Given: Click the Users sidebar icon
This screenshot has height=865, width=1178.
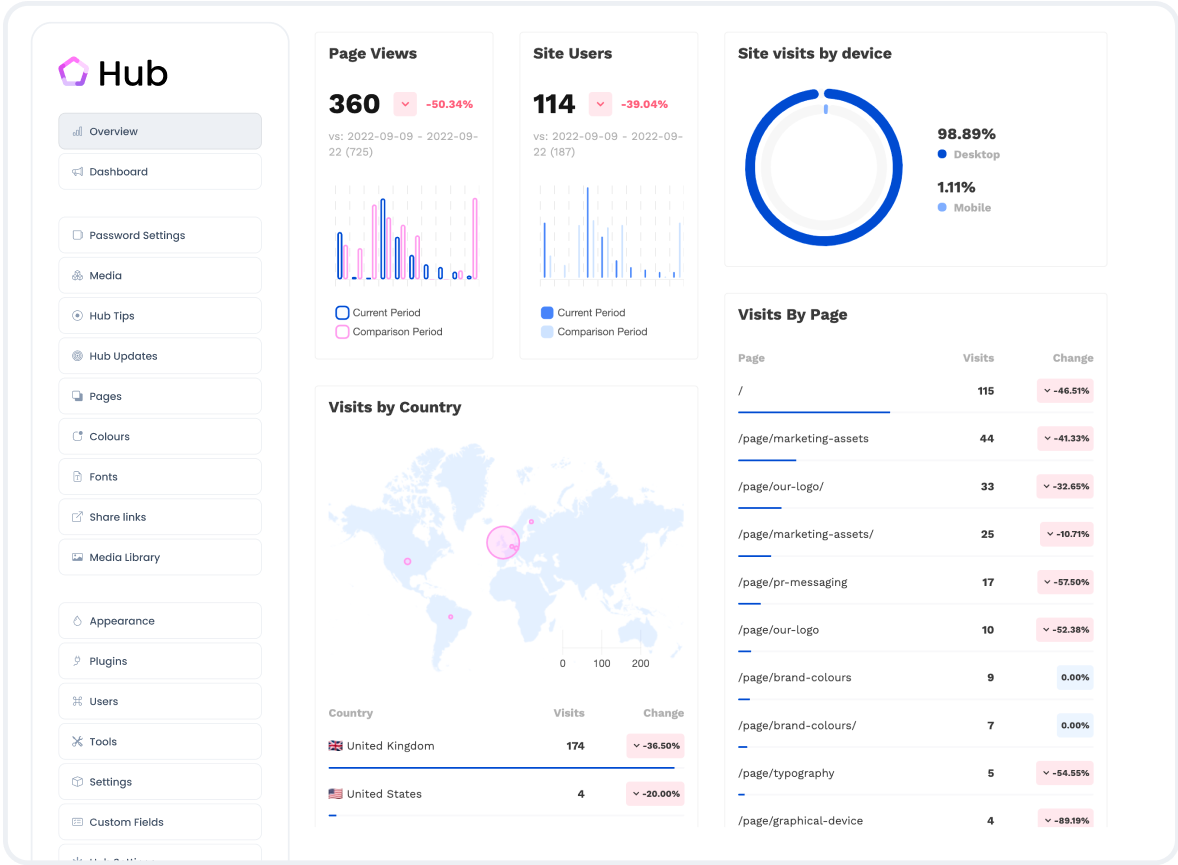Looking at the screenshot, I should [77, 701].
